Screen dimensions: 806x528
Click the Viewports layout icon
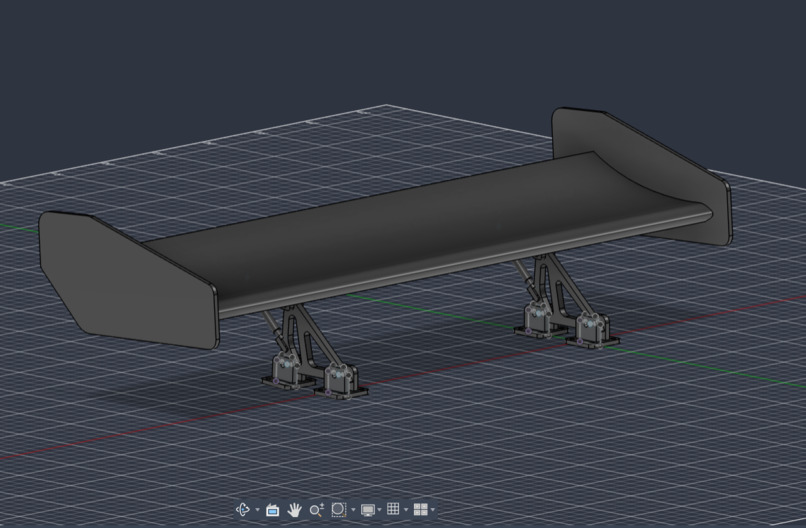tap(420, 509)
